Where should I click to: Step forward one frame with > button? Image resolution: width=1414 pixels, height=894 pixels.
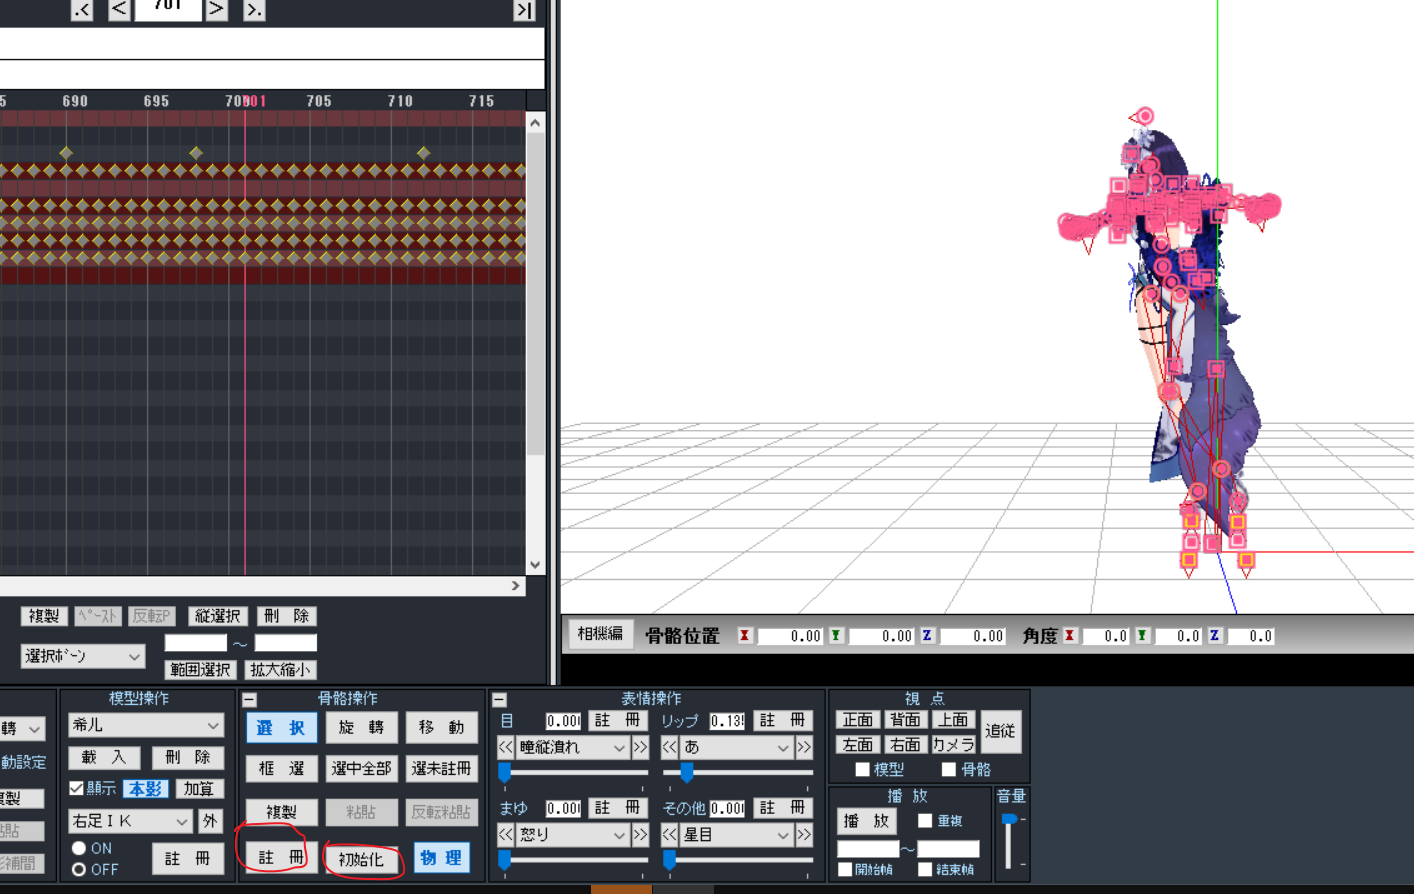(x=216, y=10)
